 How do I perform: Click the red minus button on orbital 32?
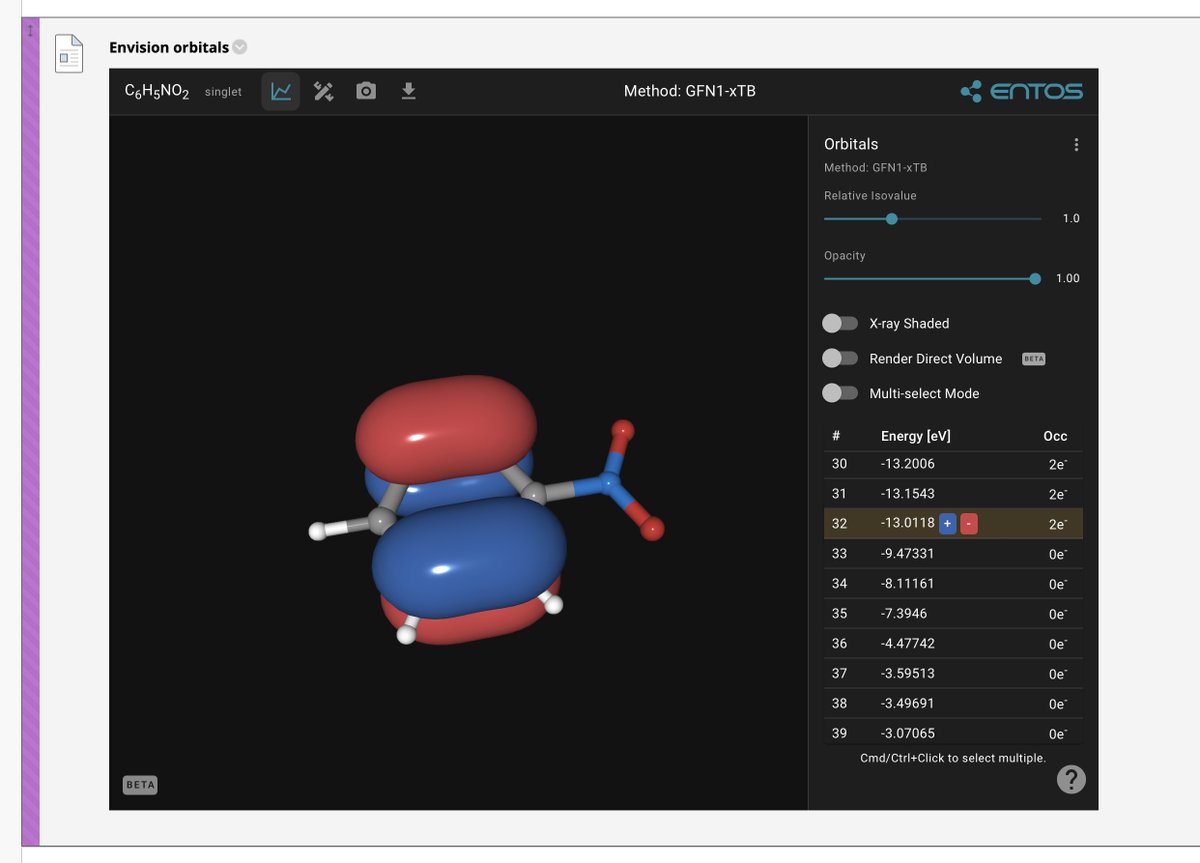click(x=966, y=523)
